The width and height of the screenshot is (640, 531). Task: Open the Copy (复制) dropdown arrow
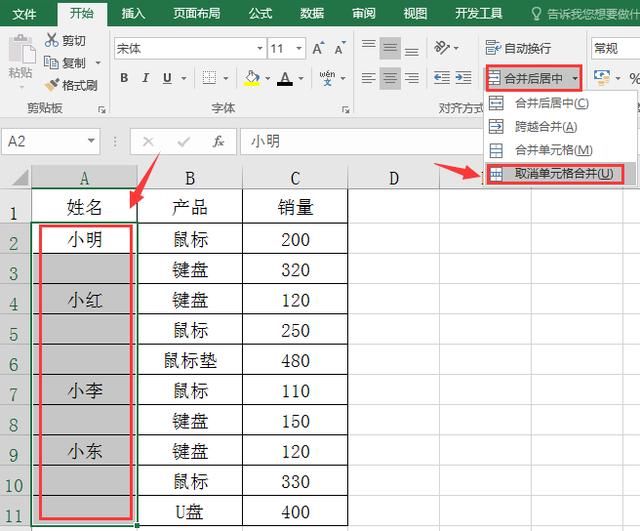(98, 62)
